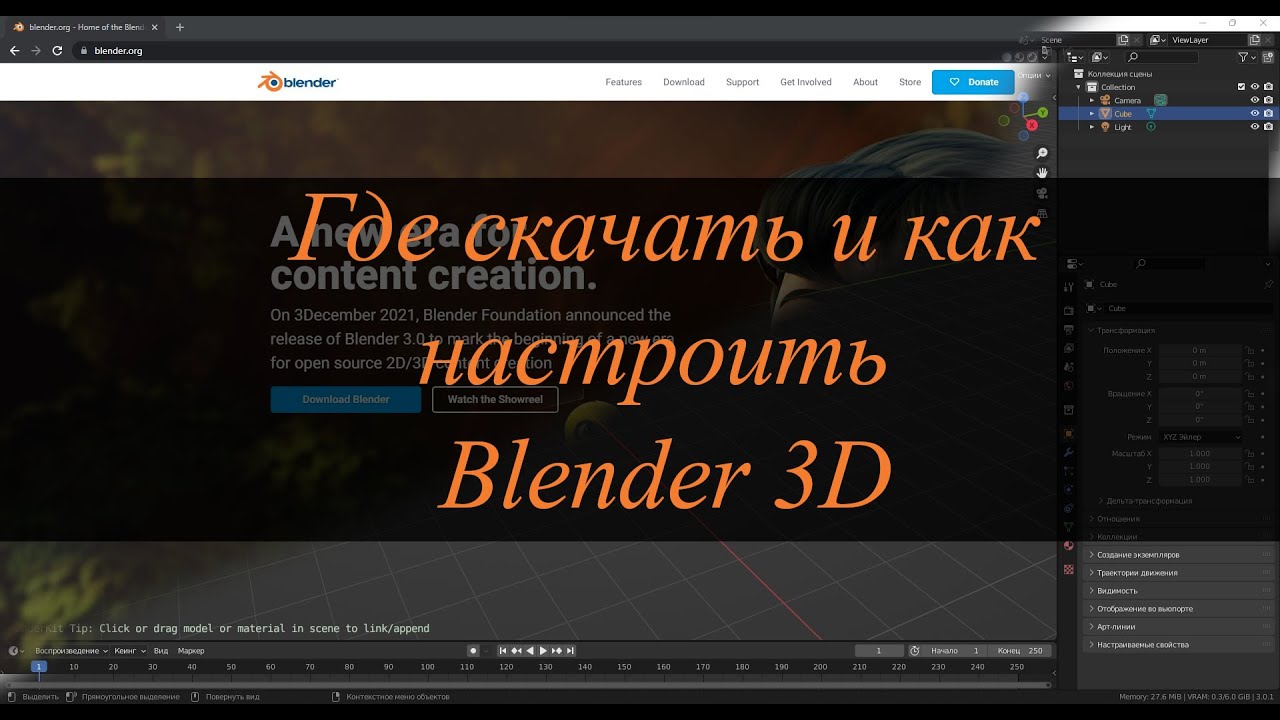The width and height of the screenshot is (1280, 720).
Task: Open the Support nav link
Action: coord(743,82)
